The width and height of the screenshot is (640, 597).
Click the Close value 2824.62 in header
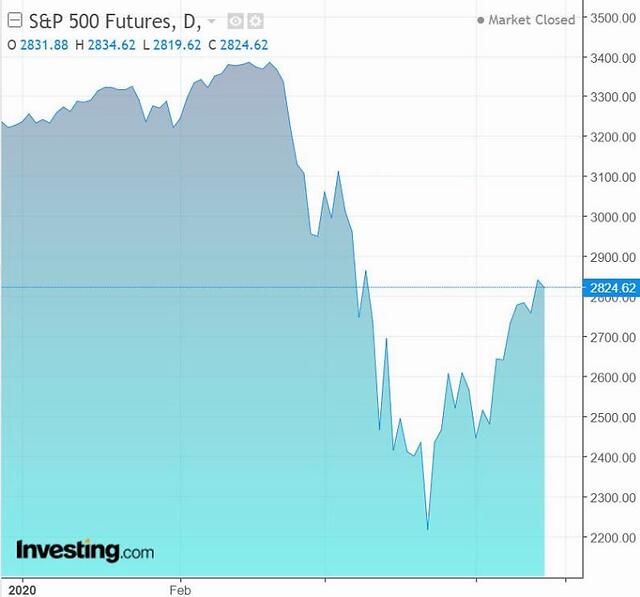coord(244,45)
